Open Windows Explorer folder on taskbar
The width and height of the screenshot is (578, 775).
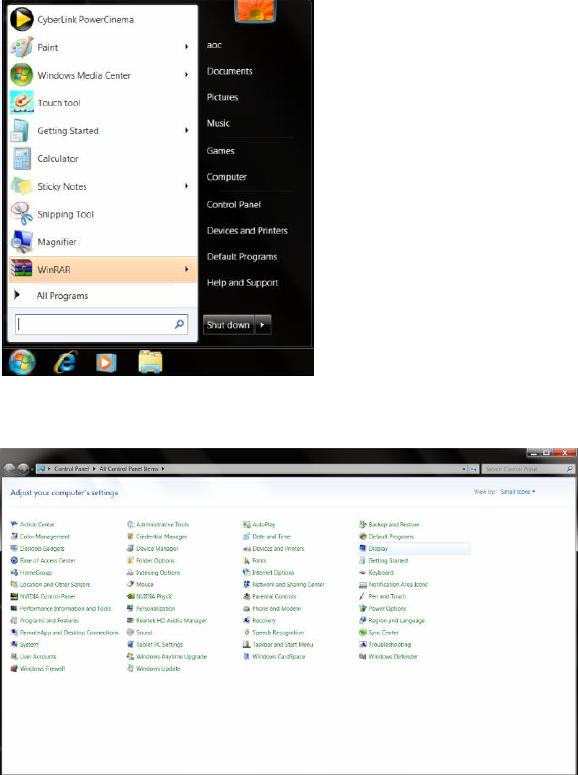[x=150, y=362]
